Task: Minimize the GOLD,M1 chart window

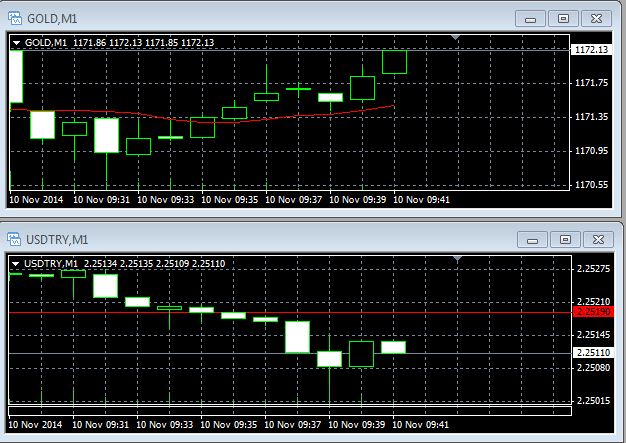Action: (x=530, y=18)
